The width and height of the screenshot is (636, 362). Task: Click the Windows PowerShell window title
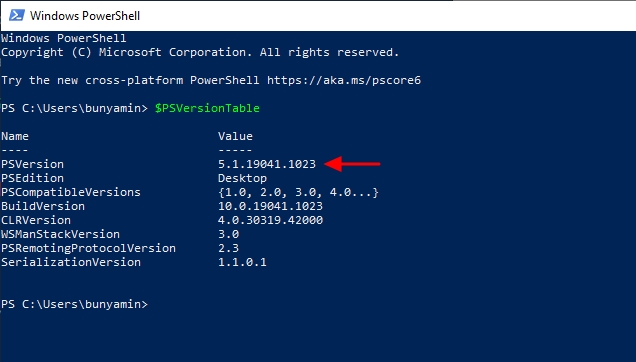pos(85,16)
